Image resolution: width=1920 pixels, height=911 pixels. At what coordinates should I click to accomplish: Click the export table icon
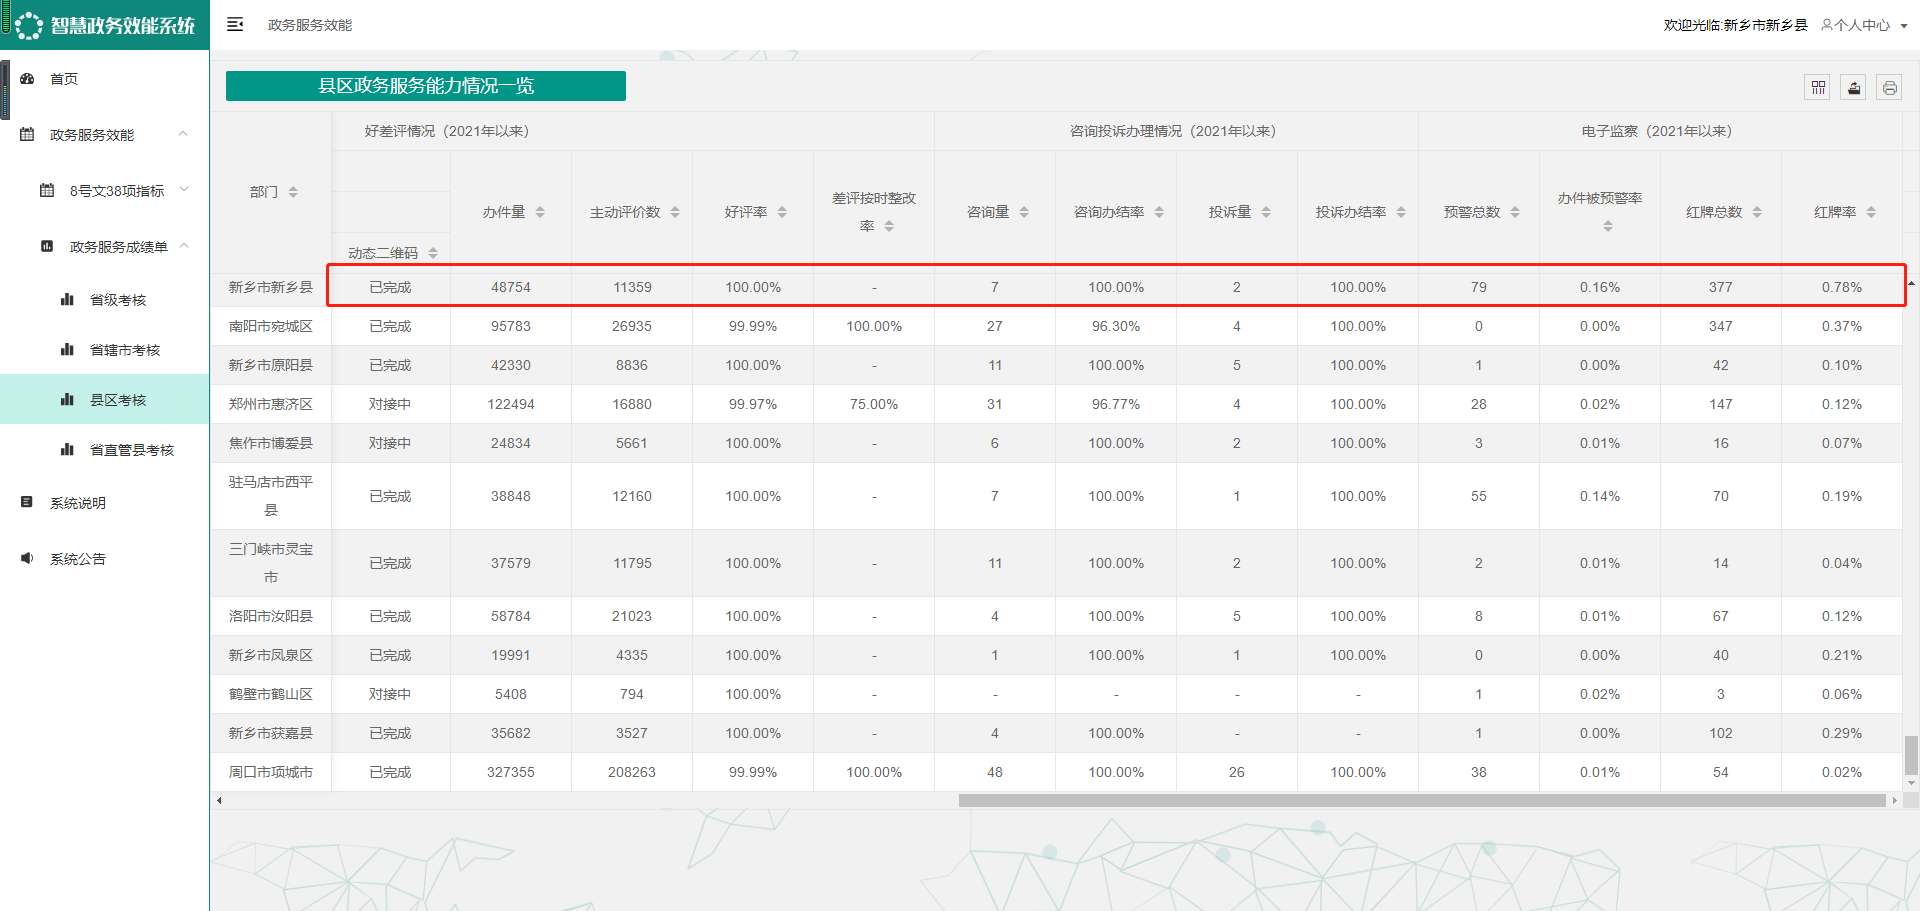coord(1854,88)
